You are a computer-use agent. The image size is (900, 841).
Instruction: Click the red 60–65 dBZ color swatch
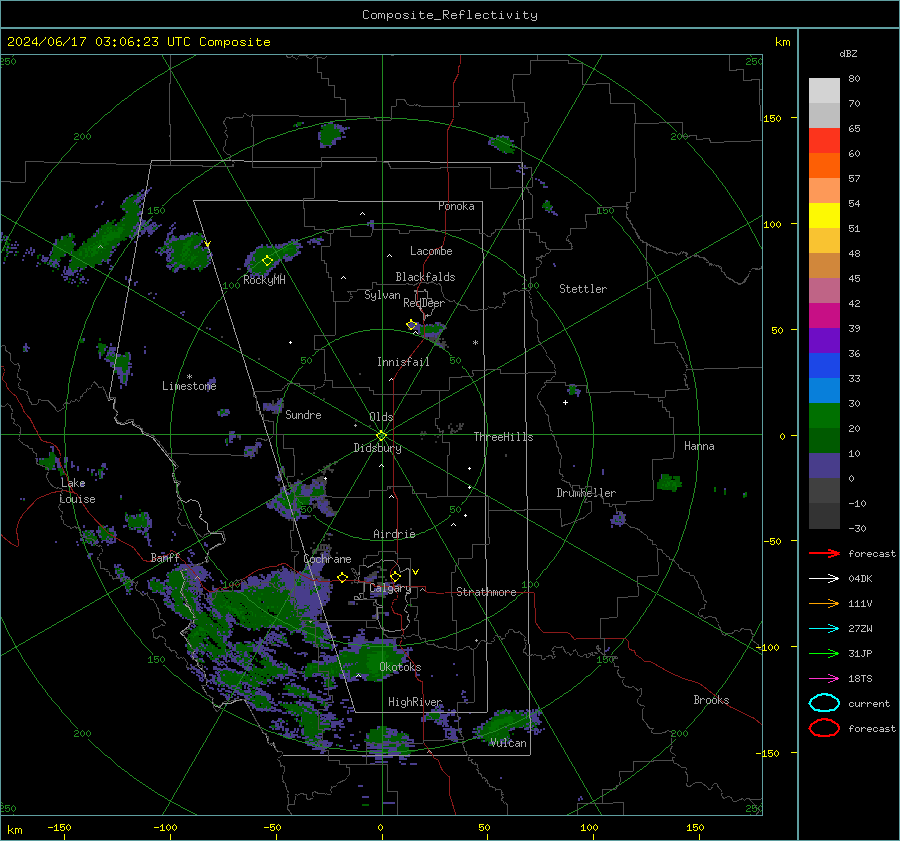824,141
